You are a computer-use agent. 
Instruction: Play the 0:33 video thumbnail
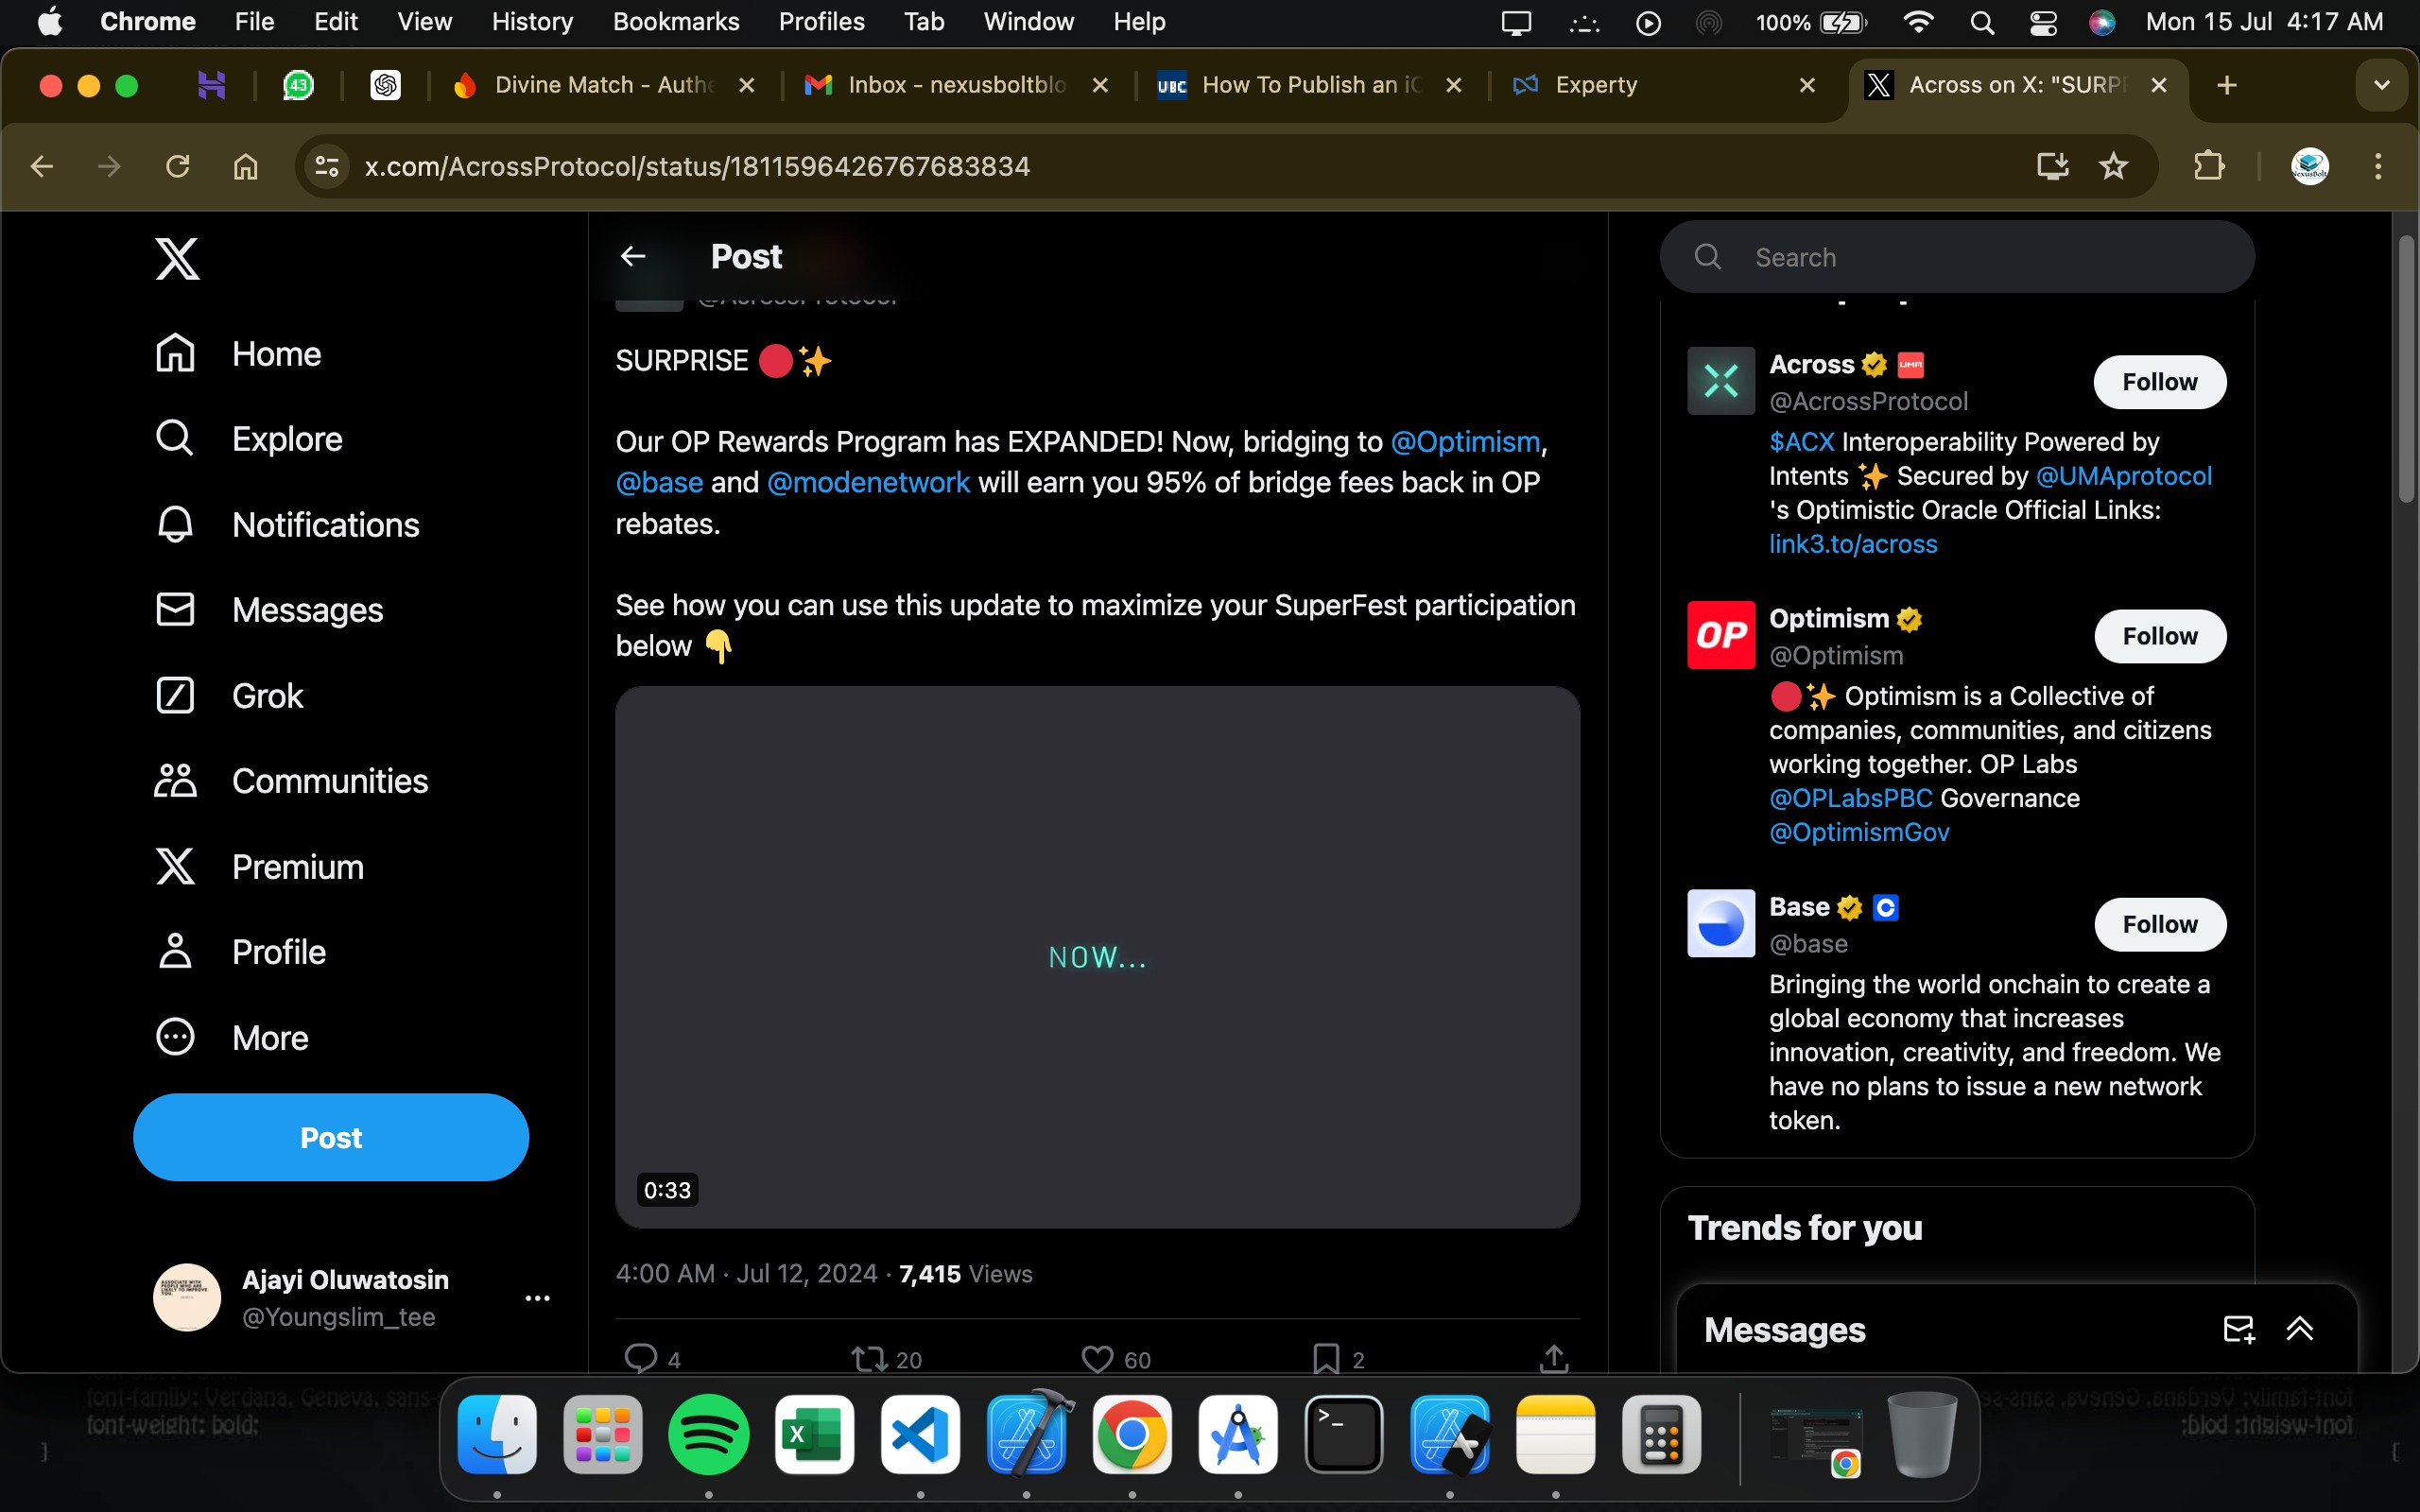tap(1097, 957)
